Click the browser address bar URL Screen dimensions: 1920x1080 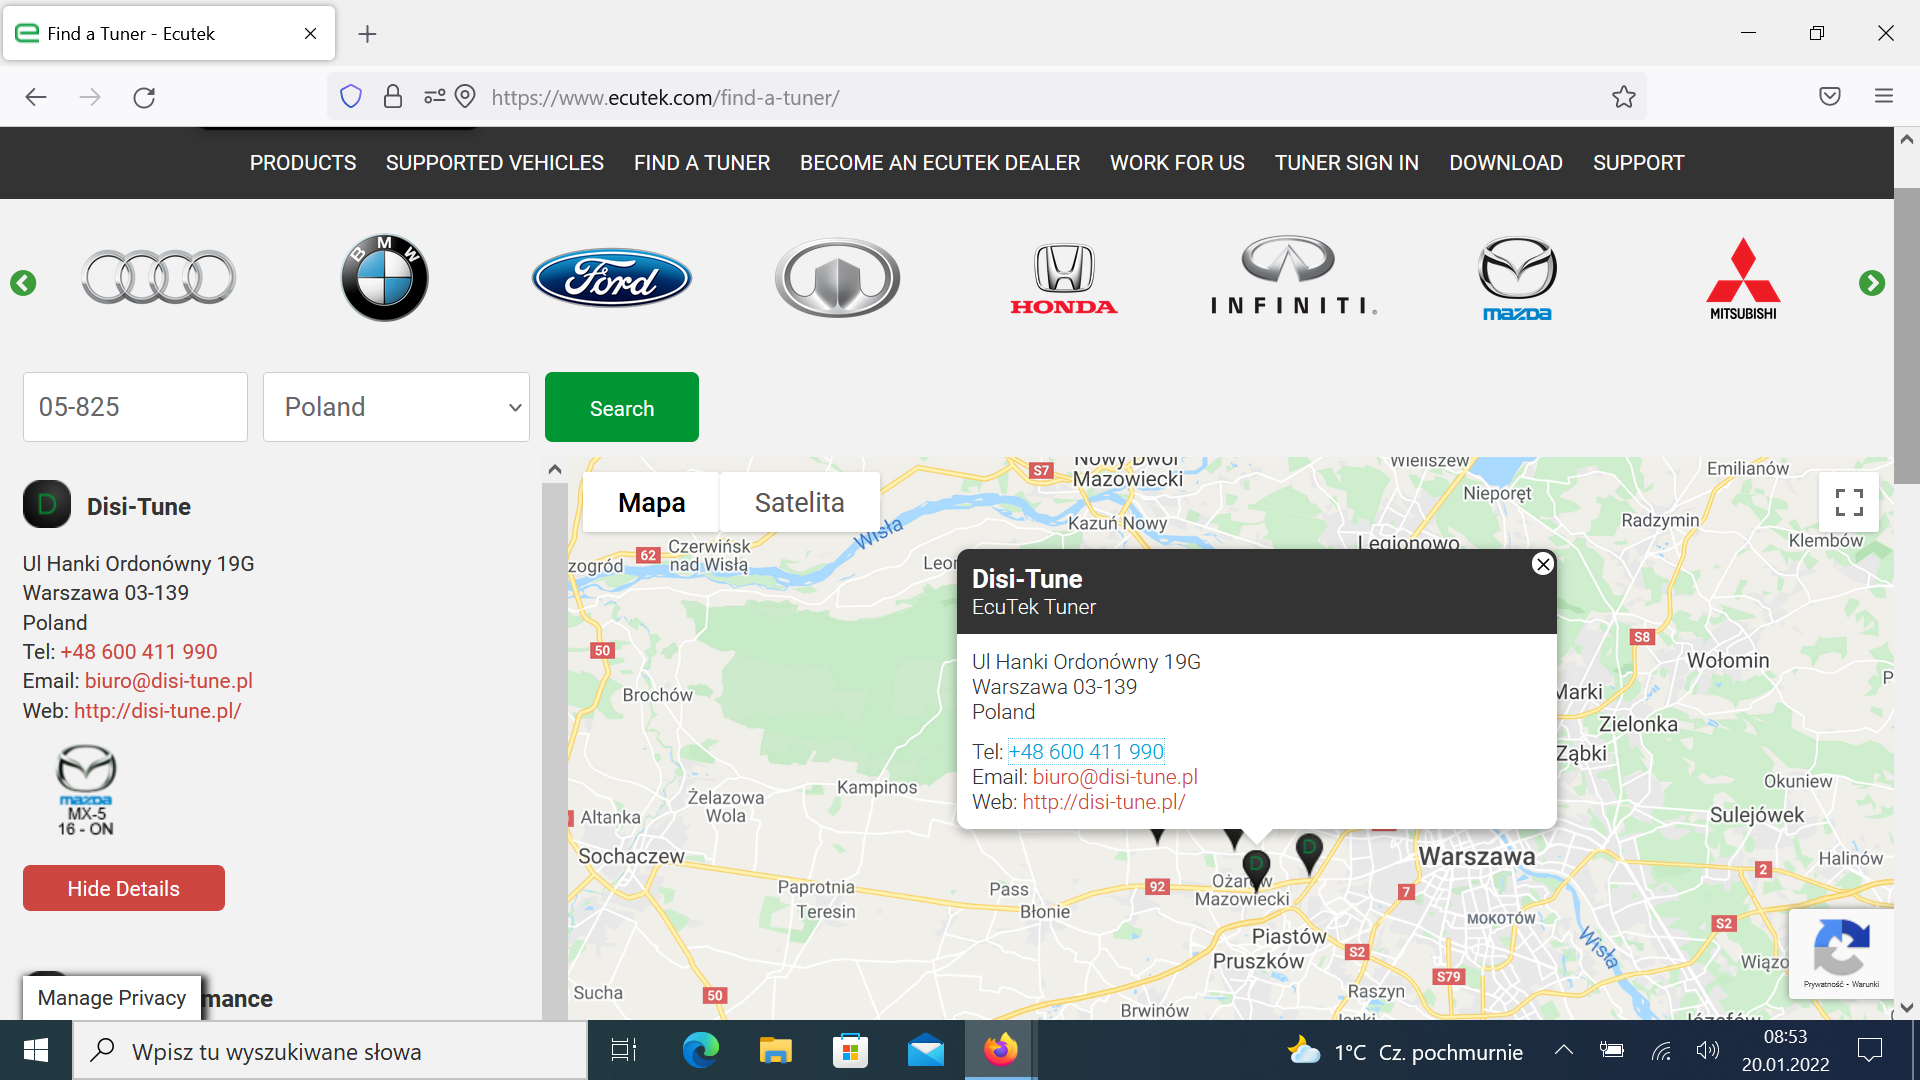click(x=665, y=97)
